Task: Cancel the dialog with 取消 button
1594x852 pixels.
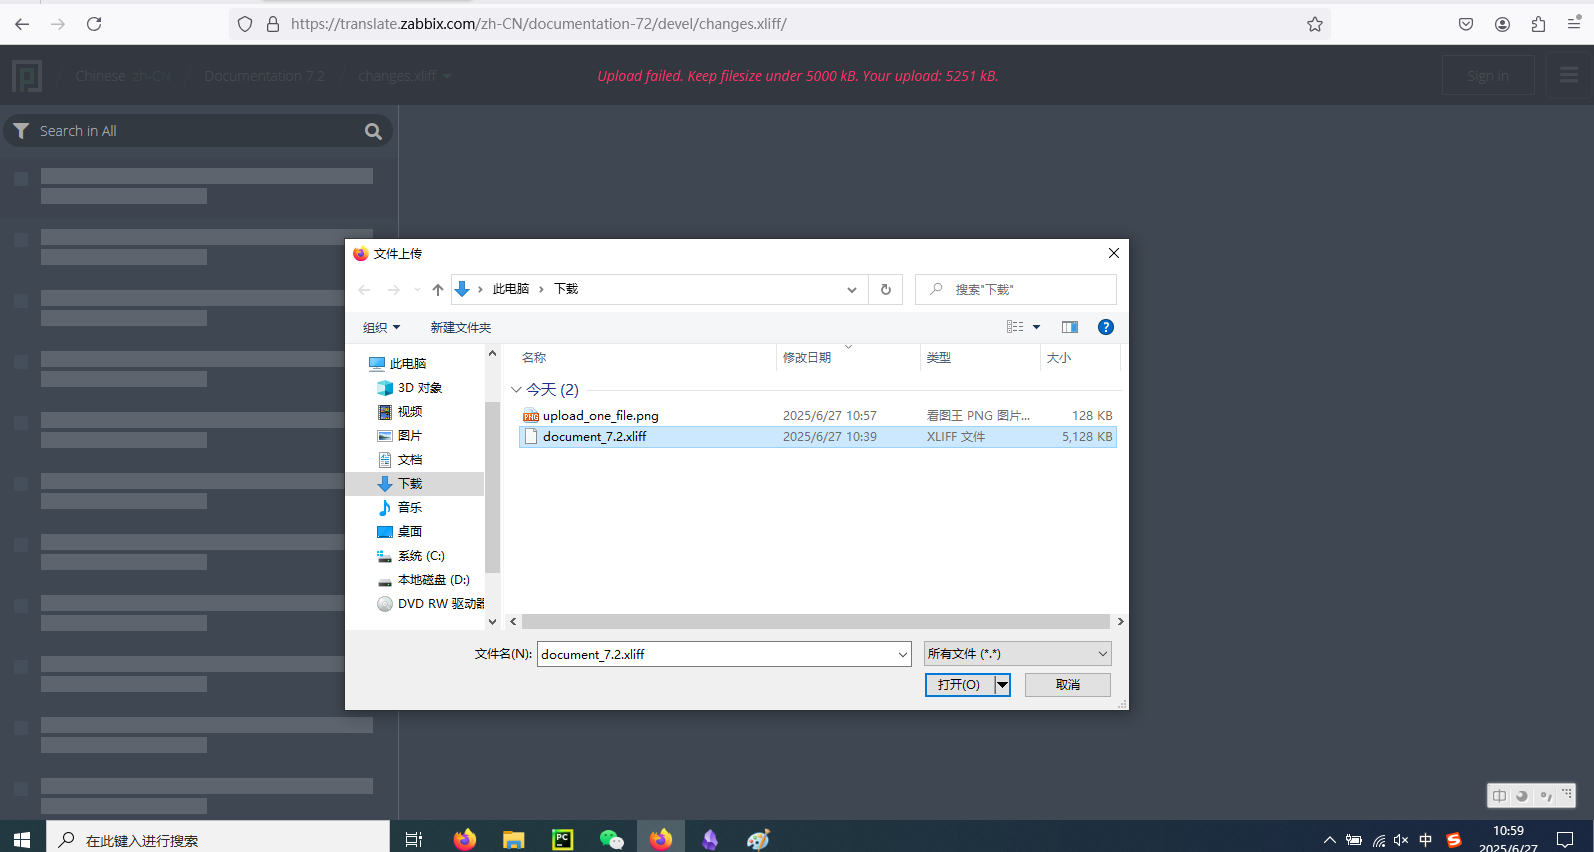Action: click(x=1068, y=685)
